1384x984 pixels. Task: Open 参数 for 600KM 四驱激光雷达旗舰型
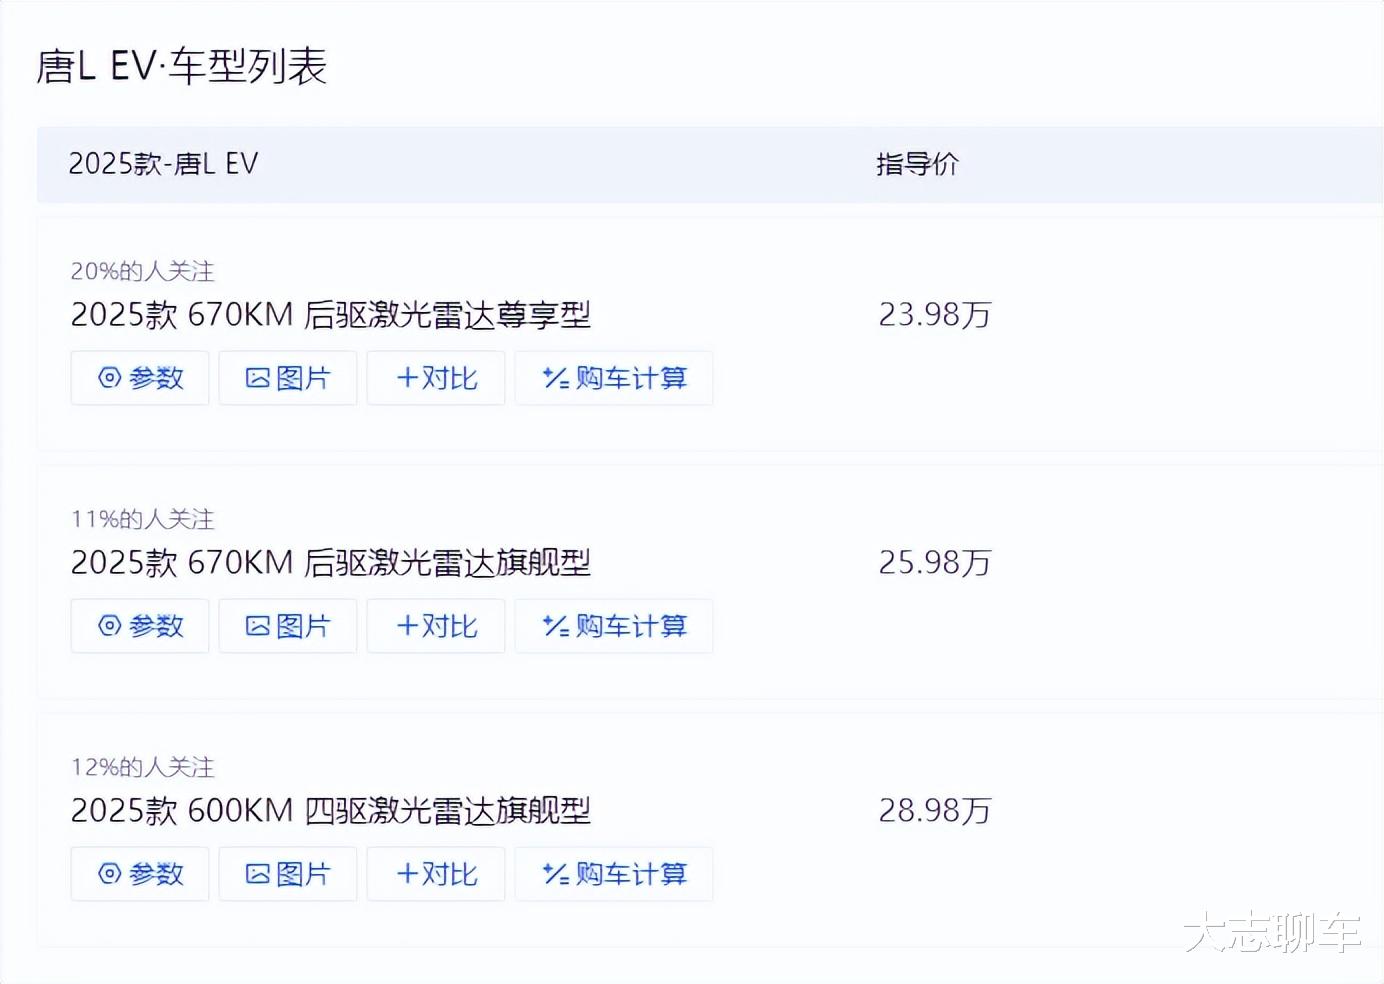pyautogui.click(x=140, y=874)
